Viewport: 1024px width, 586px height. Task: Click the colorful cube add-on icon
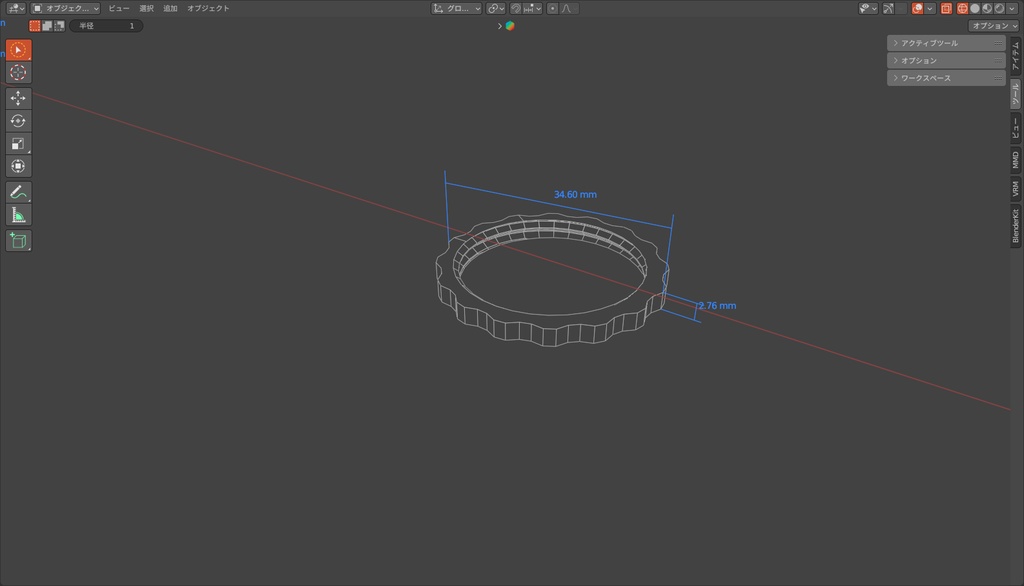click(x=510, y=25)
